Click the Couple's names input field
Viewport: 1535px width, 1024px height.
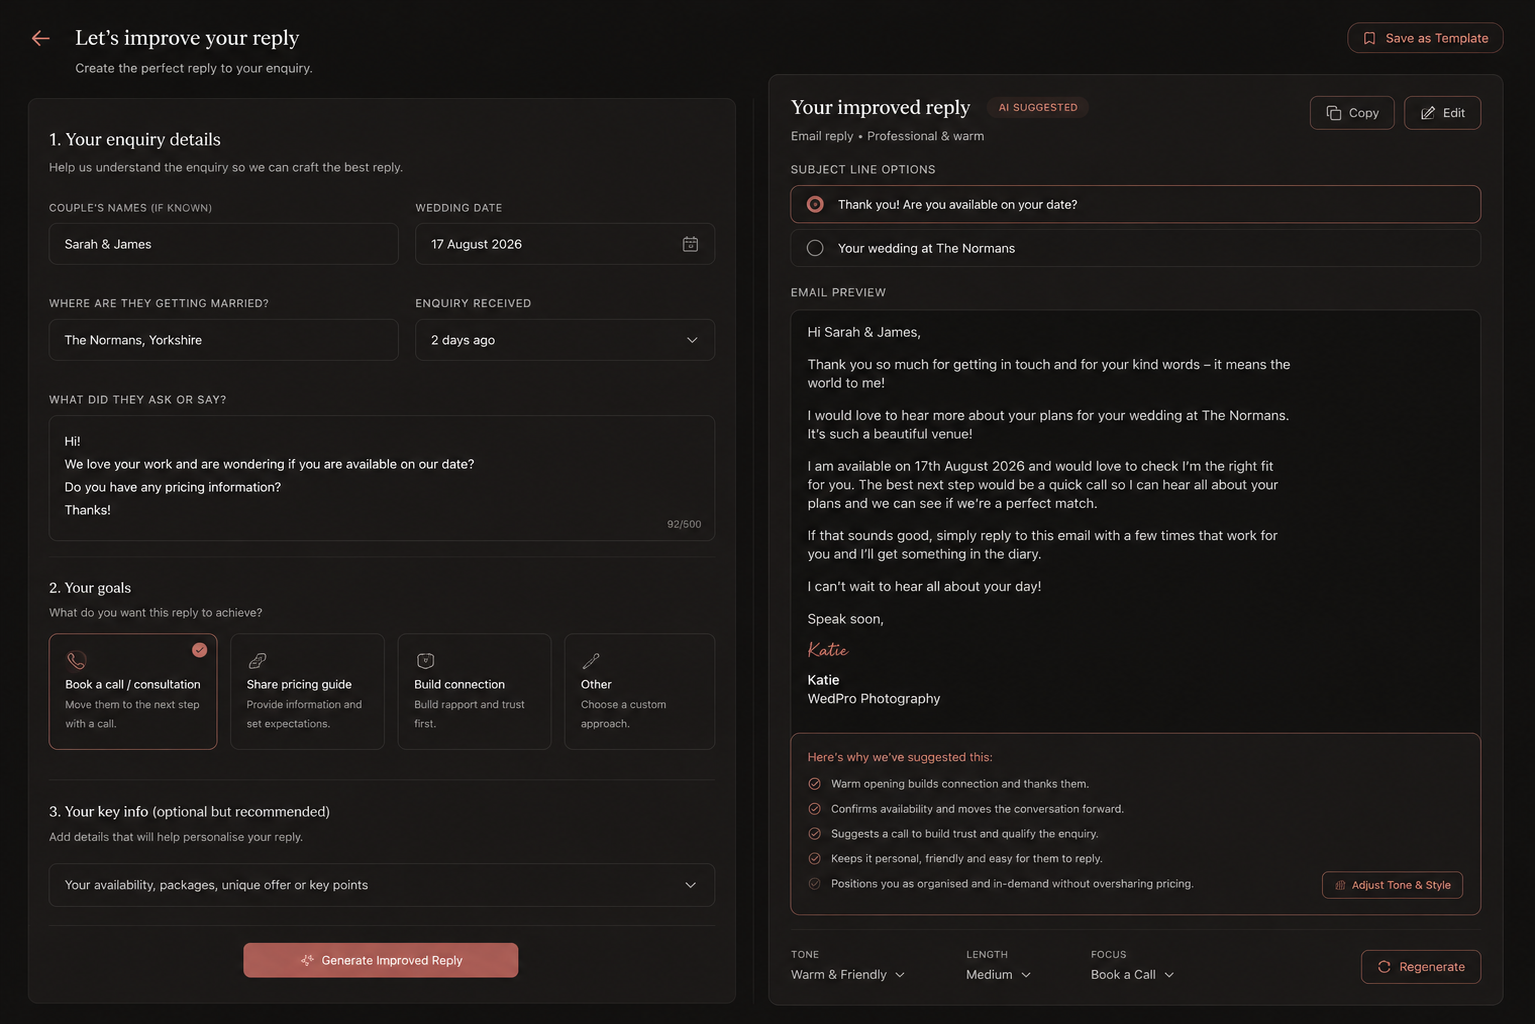[224, 244]
